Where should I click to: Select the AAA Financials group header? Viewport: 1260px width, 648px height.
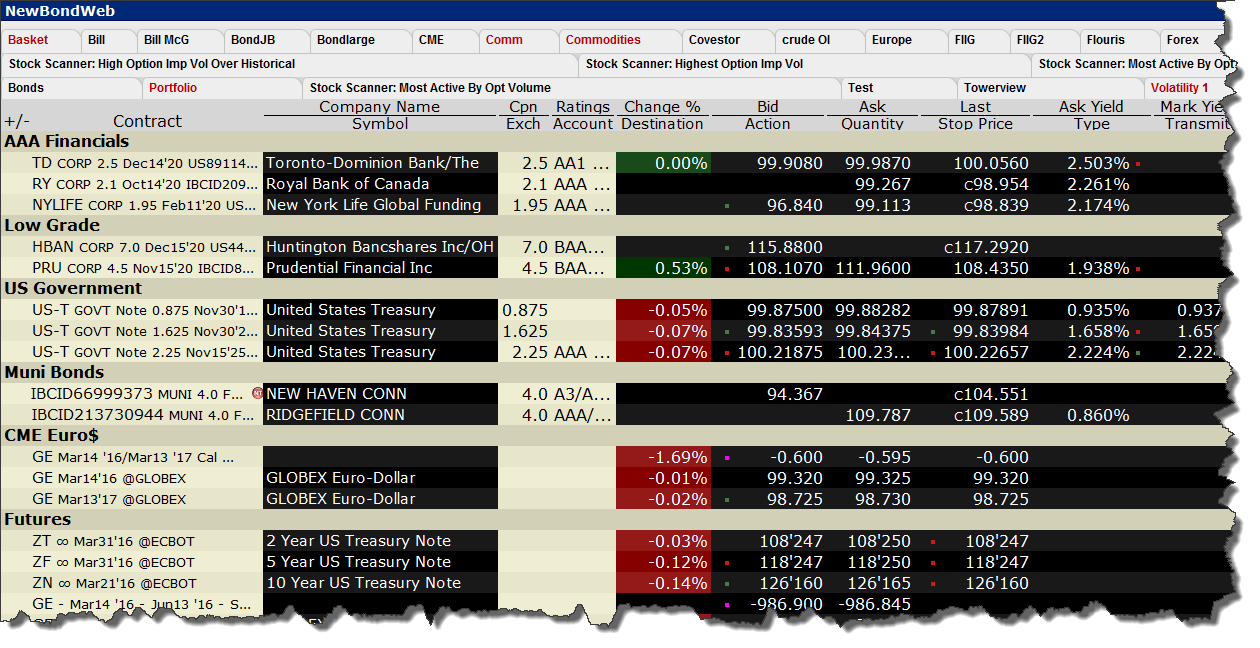point(67,141)
